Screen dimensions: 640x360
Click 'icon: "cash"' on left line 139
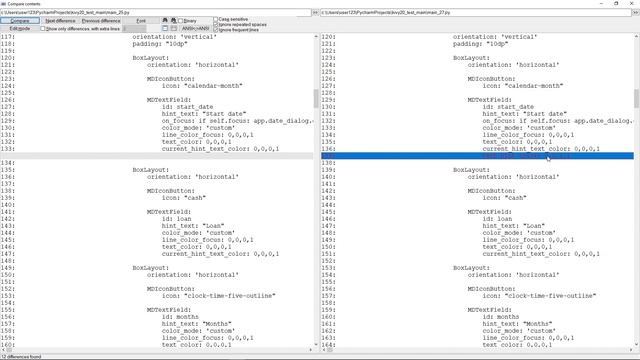184,198
